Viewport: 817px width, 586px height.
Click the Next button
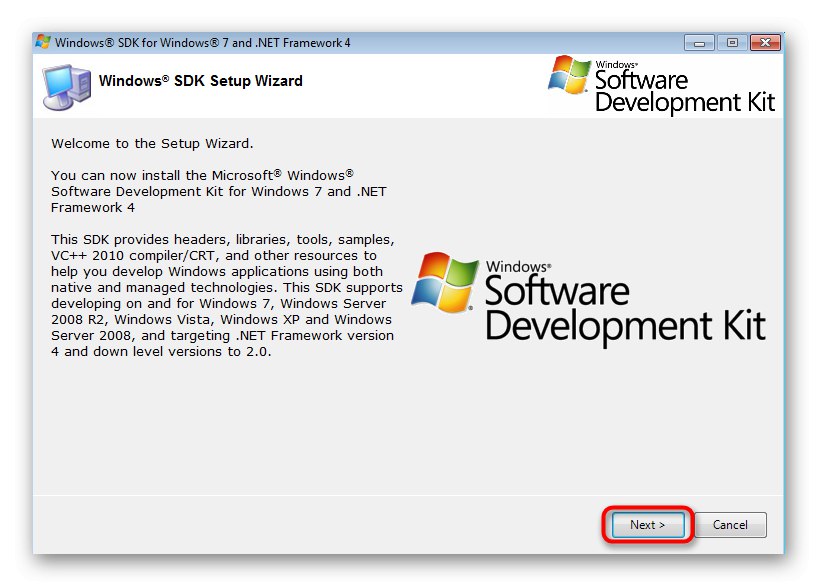(648, 525)
